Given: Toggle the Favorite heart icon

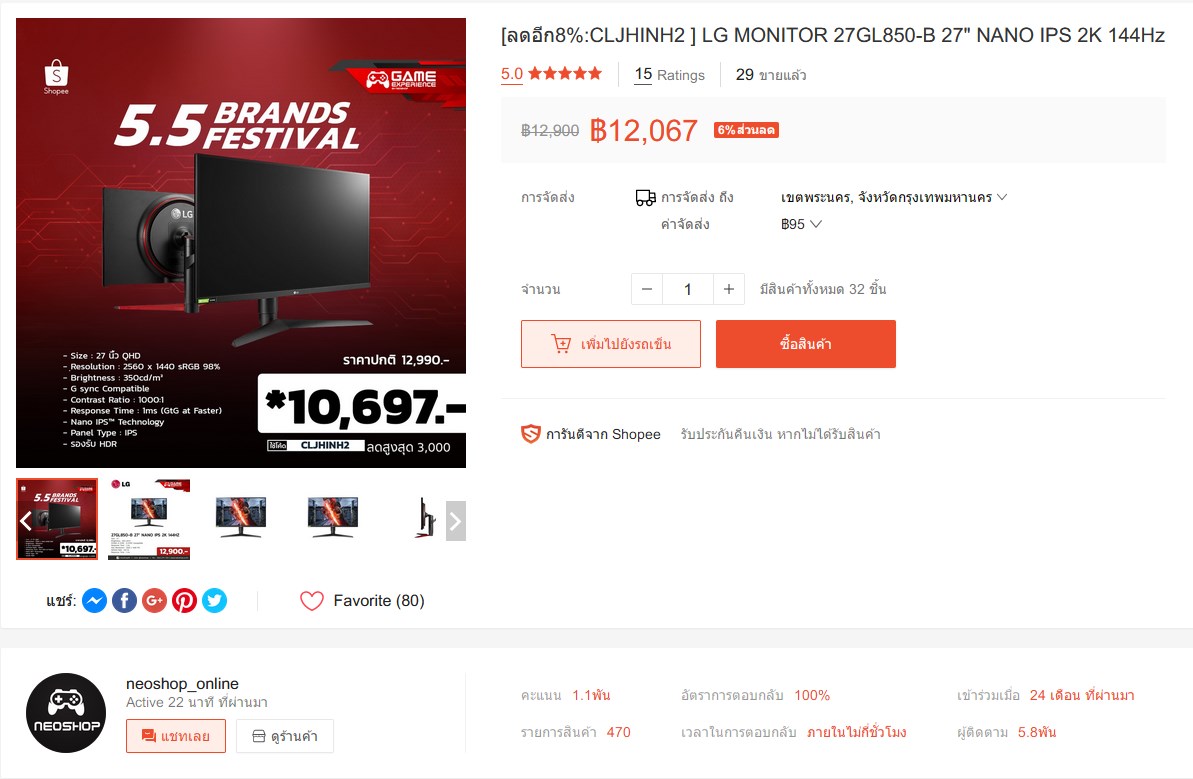Looking at the screenshot, I should [x=312, y=601].
